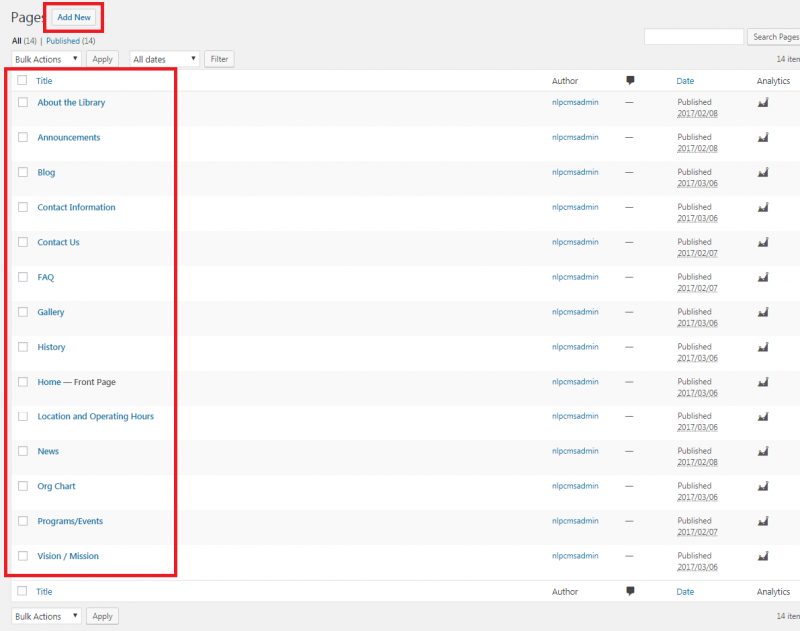Viewport: 800px width, 631px height.
Task: Open nlpcmsadmin author link in News row
Action: pyautogui.click(x=575, y=451)
